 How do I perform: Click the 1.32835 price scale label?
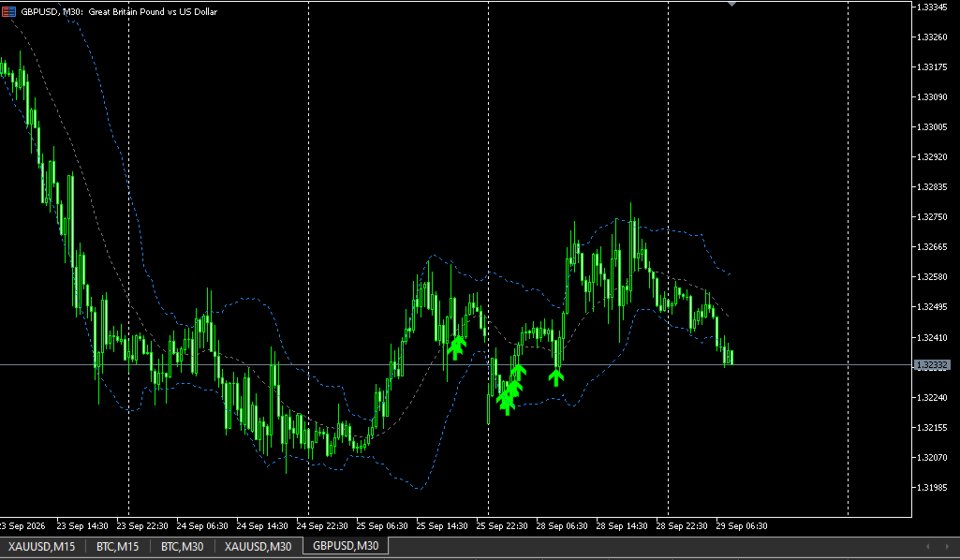coord(931,187)
